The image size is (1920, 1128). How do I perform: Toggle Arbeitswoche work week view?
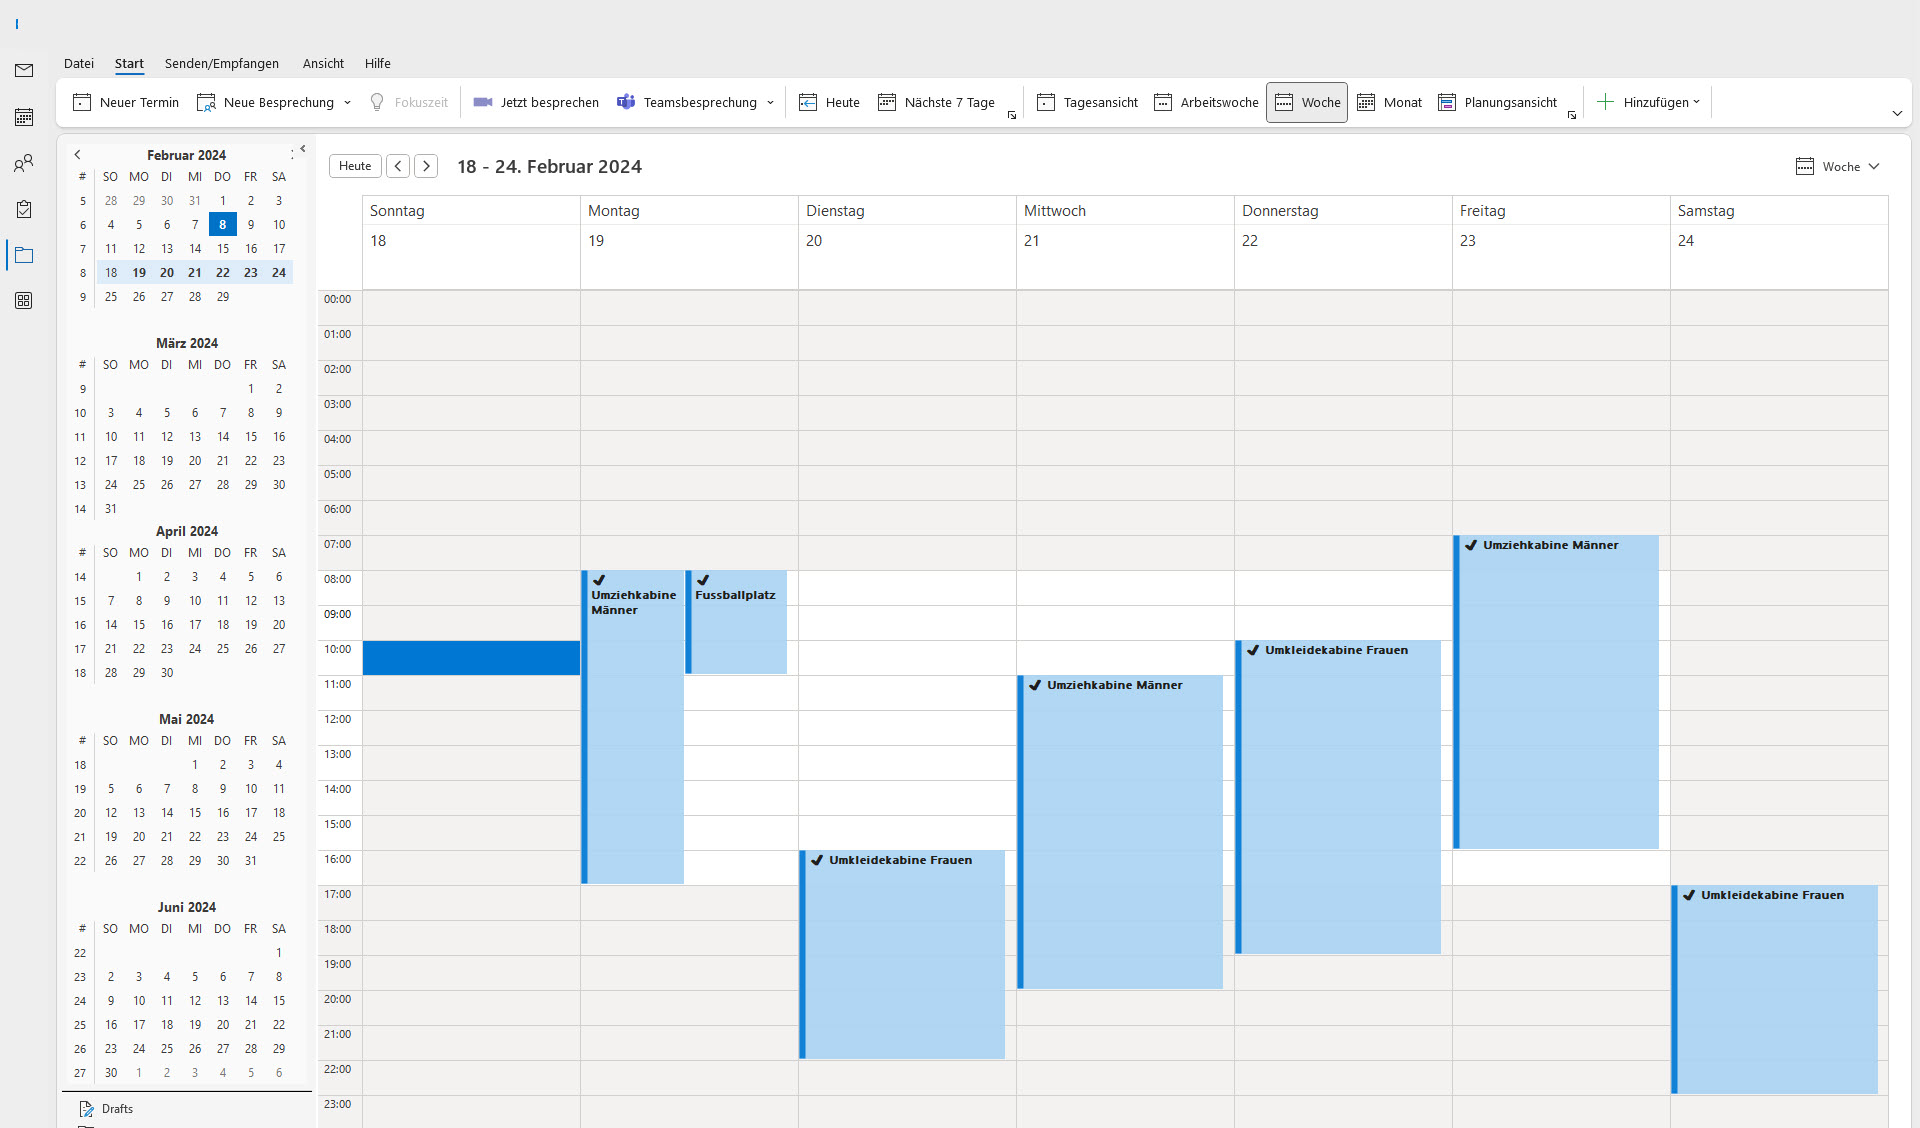1206,102
